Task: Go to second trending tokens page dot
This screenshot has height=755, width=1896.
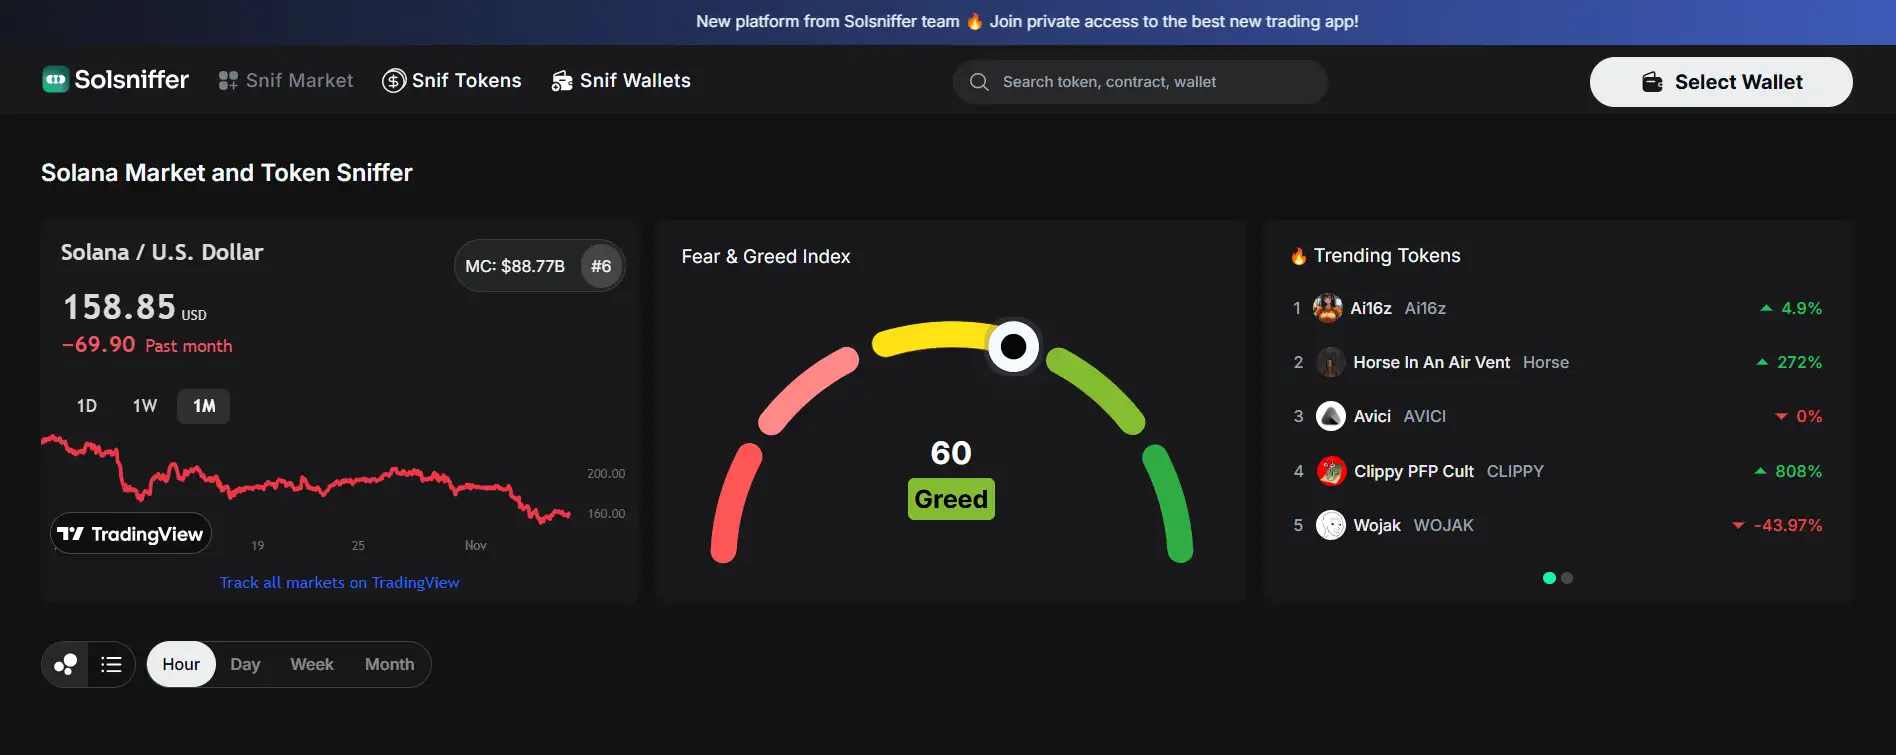Action: (1567, 578)
